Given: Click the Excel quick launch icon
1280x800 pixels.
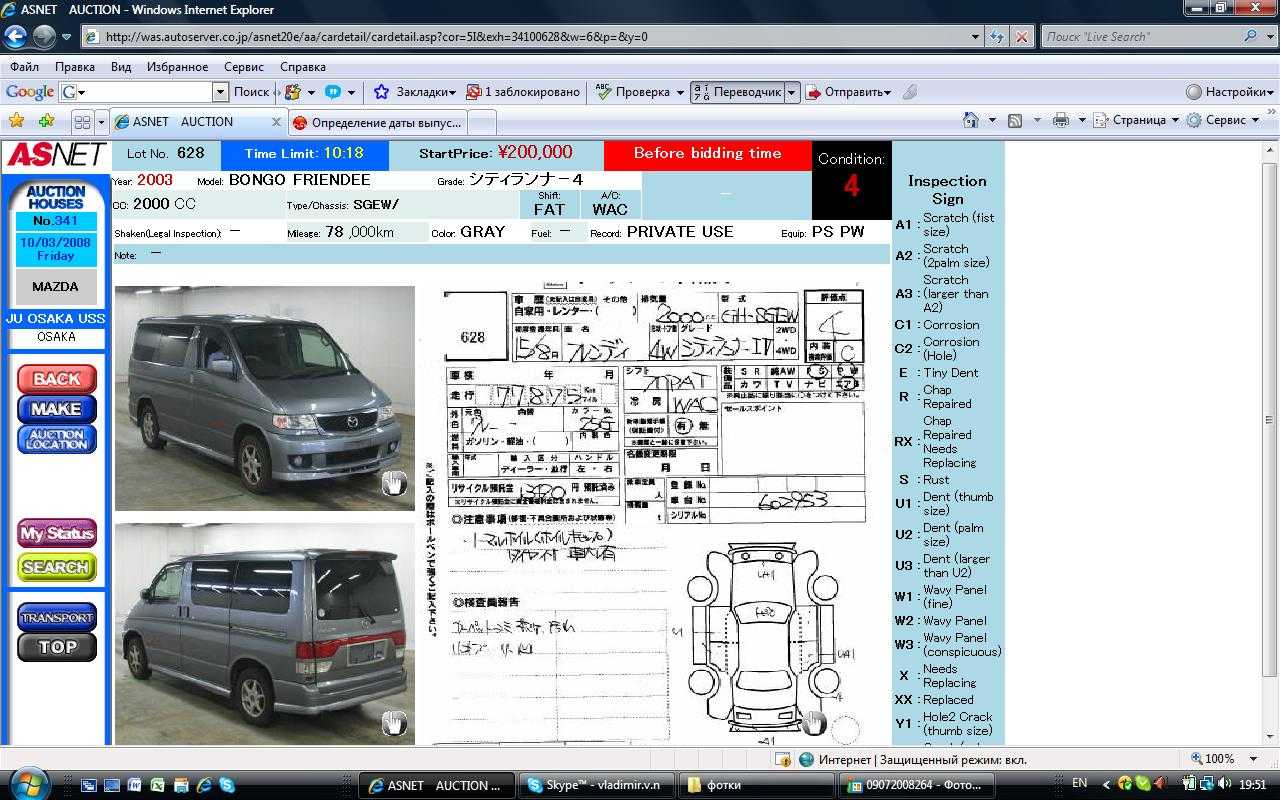Looking at the screenshot, I should click(x=158, y=786).
